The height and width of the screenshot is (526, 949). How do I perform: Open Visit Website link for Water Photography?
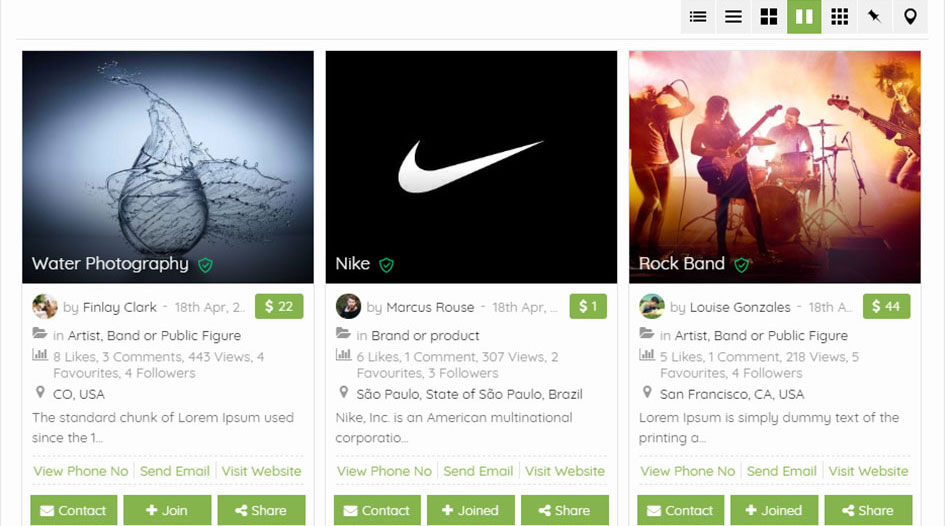click(262, 471)
